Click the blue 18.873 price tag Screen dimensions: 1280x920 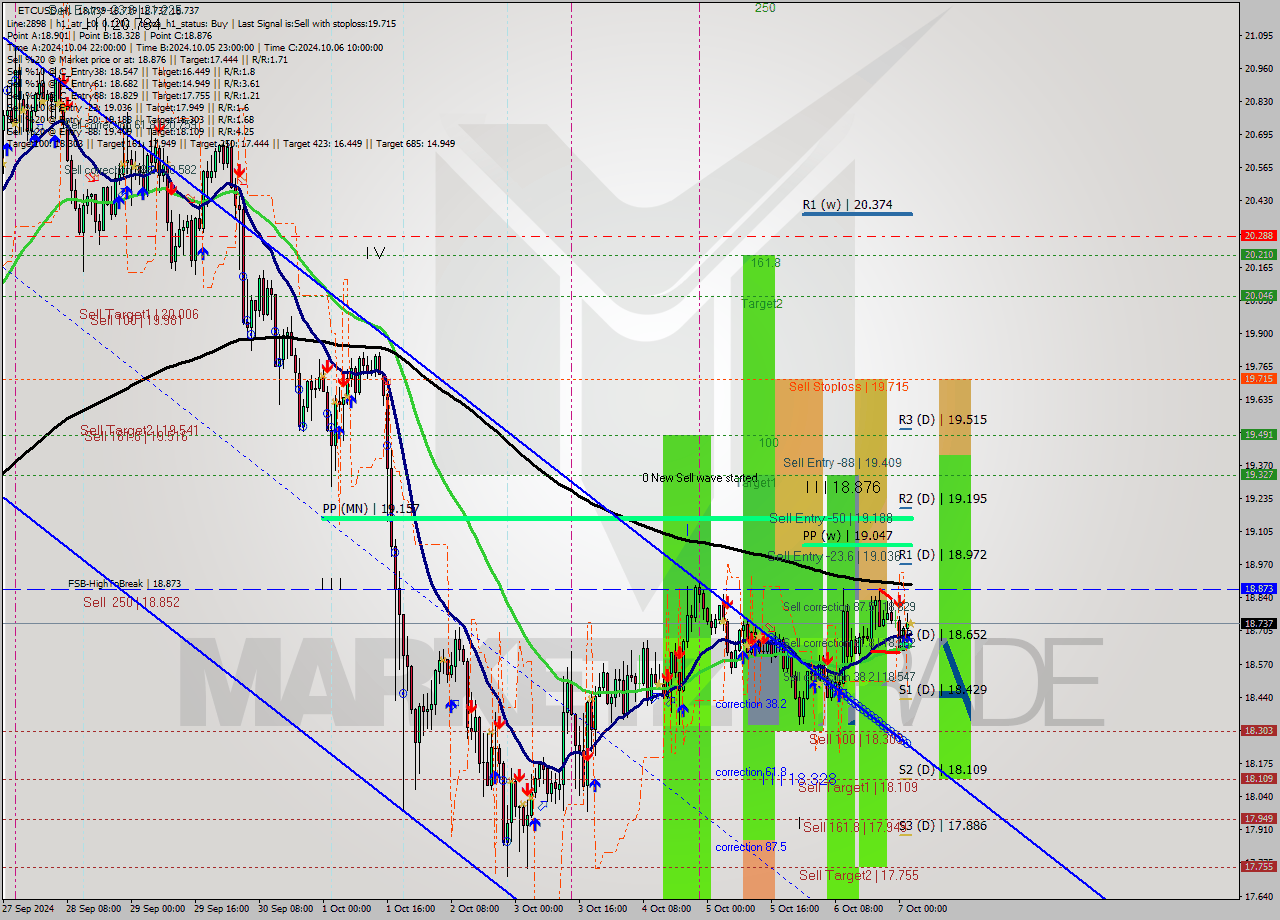[1258, 589]
